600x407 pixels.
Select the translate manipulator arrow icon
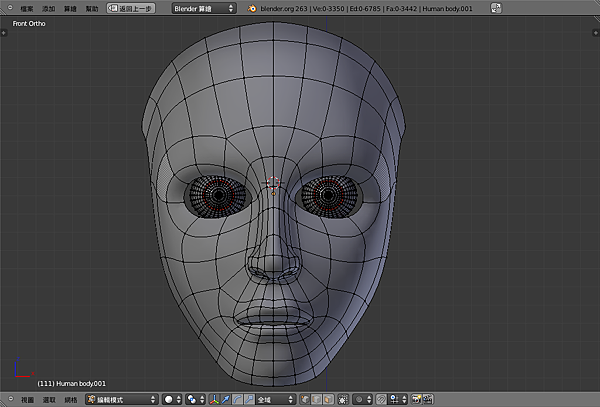point(226,398)
